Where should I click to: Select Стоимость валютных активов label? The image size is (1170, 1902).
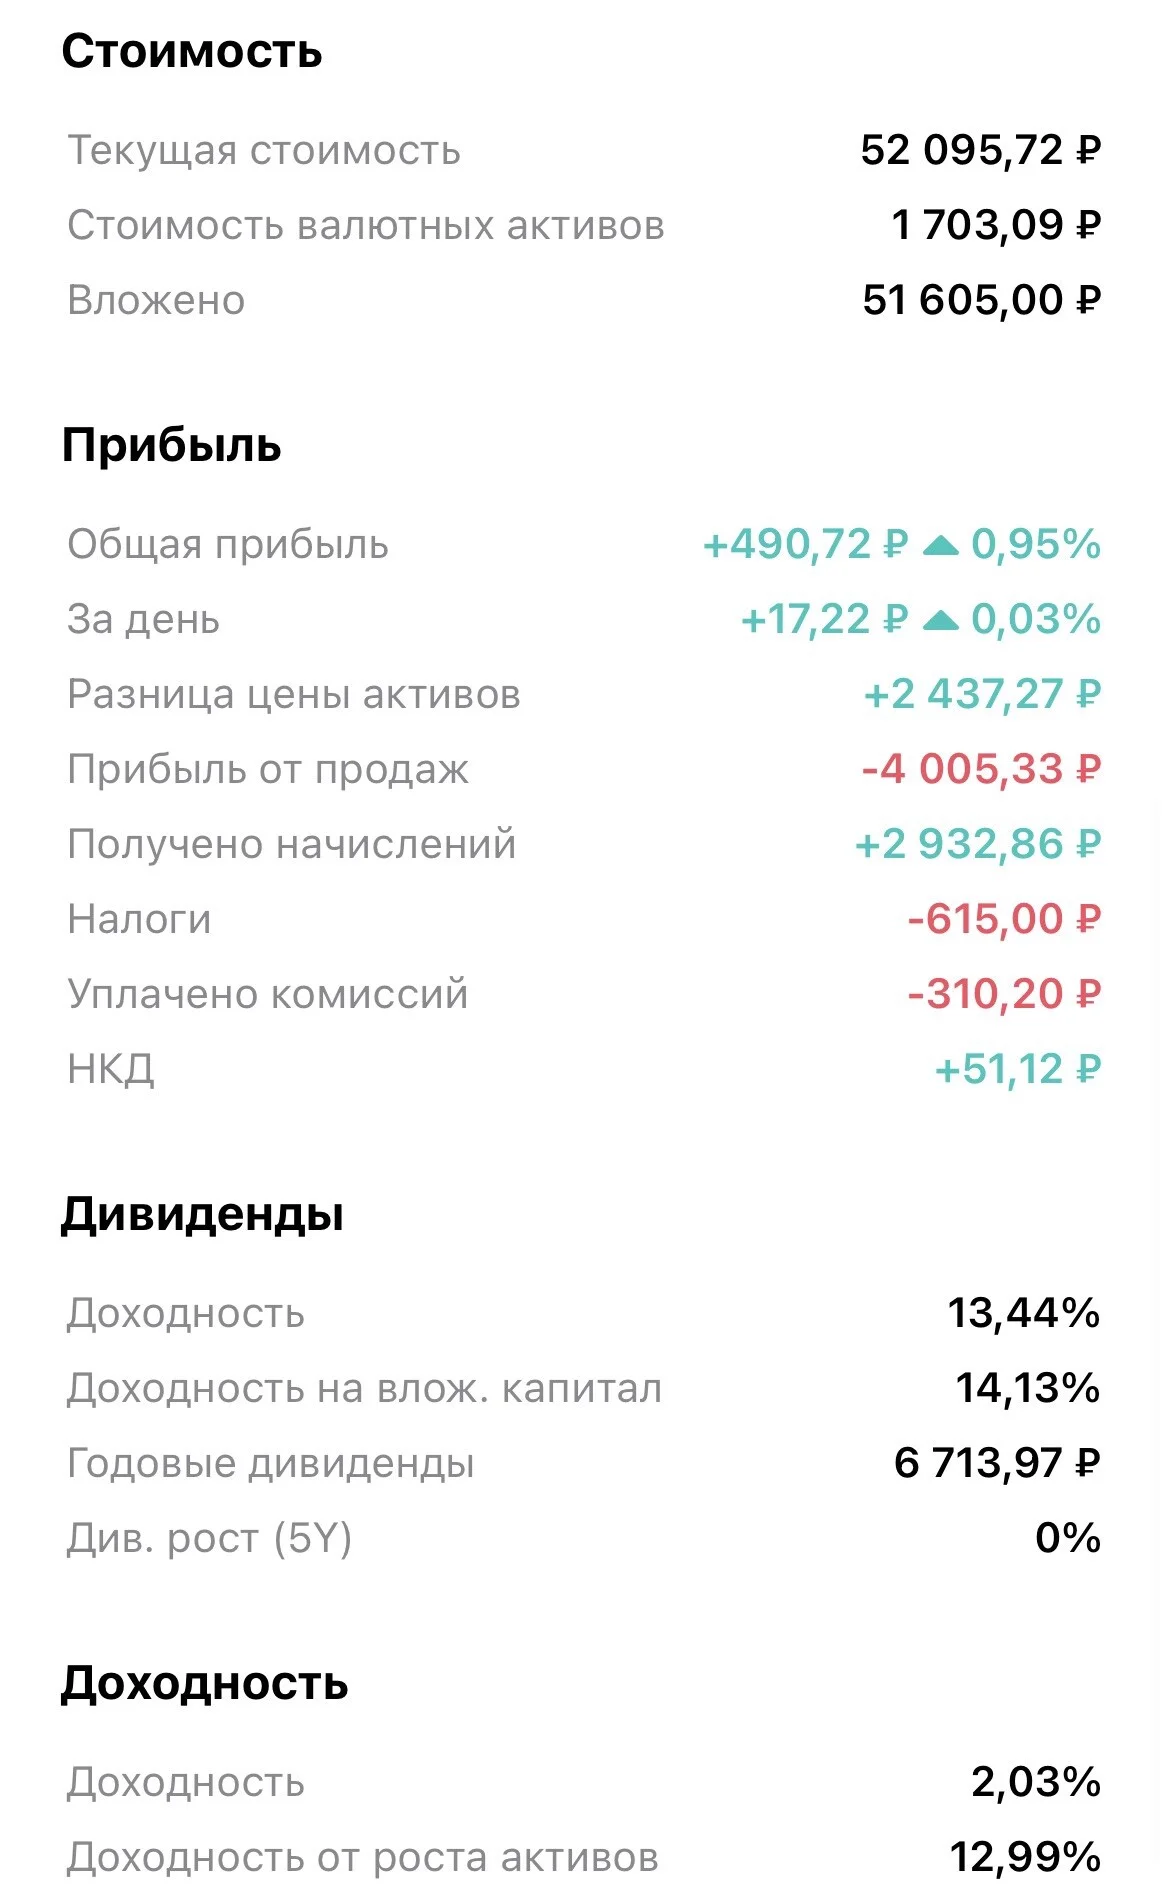[x=366, y=225]
